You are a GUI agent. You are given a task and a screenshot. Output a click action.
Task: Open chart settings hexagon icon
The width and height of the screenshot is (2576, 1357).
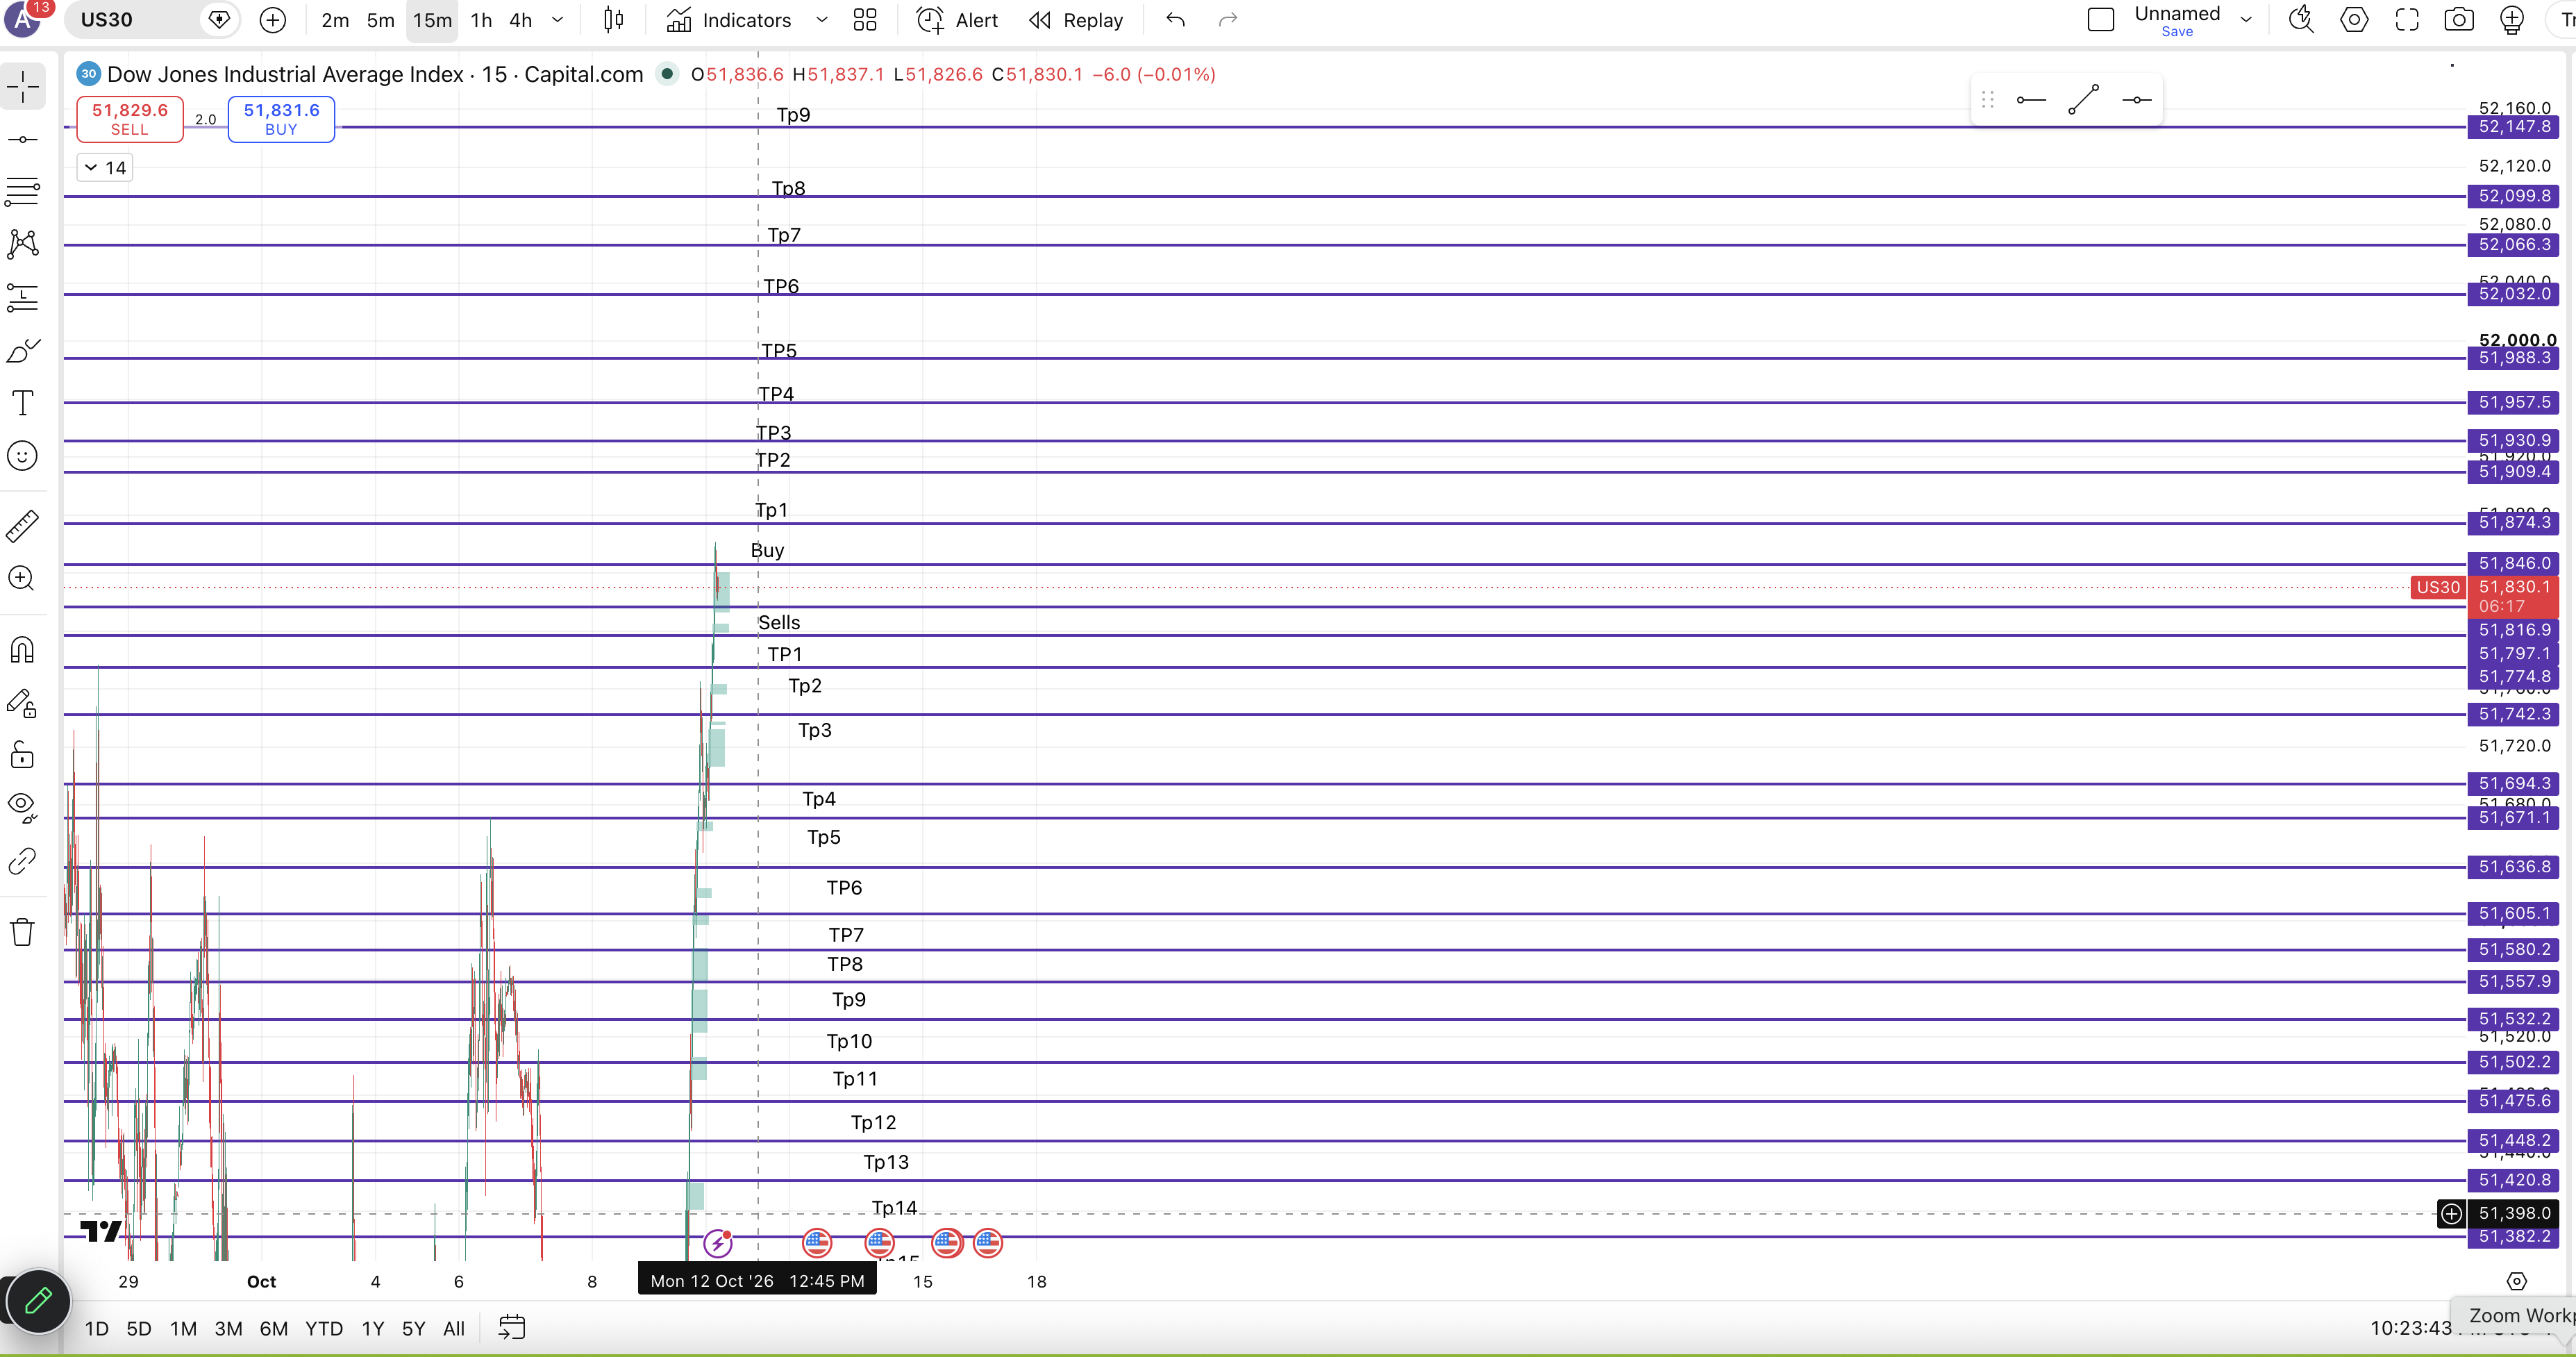point(2354,20)
